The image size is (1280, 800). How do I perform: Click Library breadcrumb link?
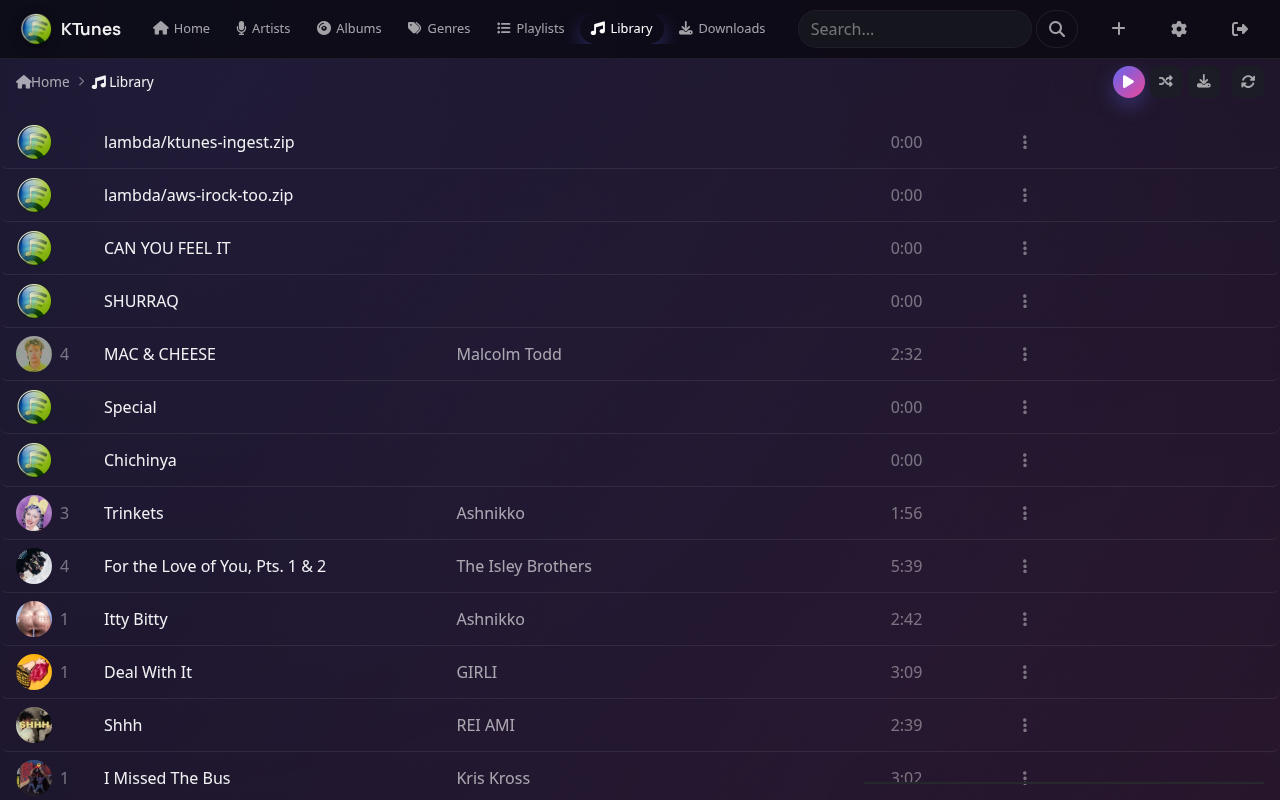123,82
